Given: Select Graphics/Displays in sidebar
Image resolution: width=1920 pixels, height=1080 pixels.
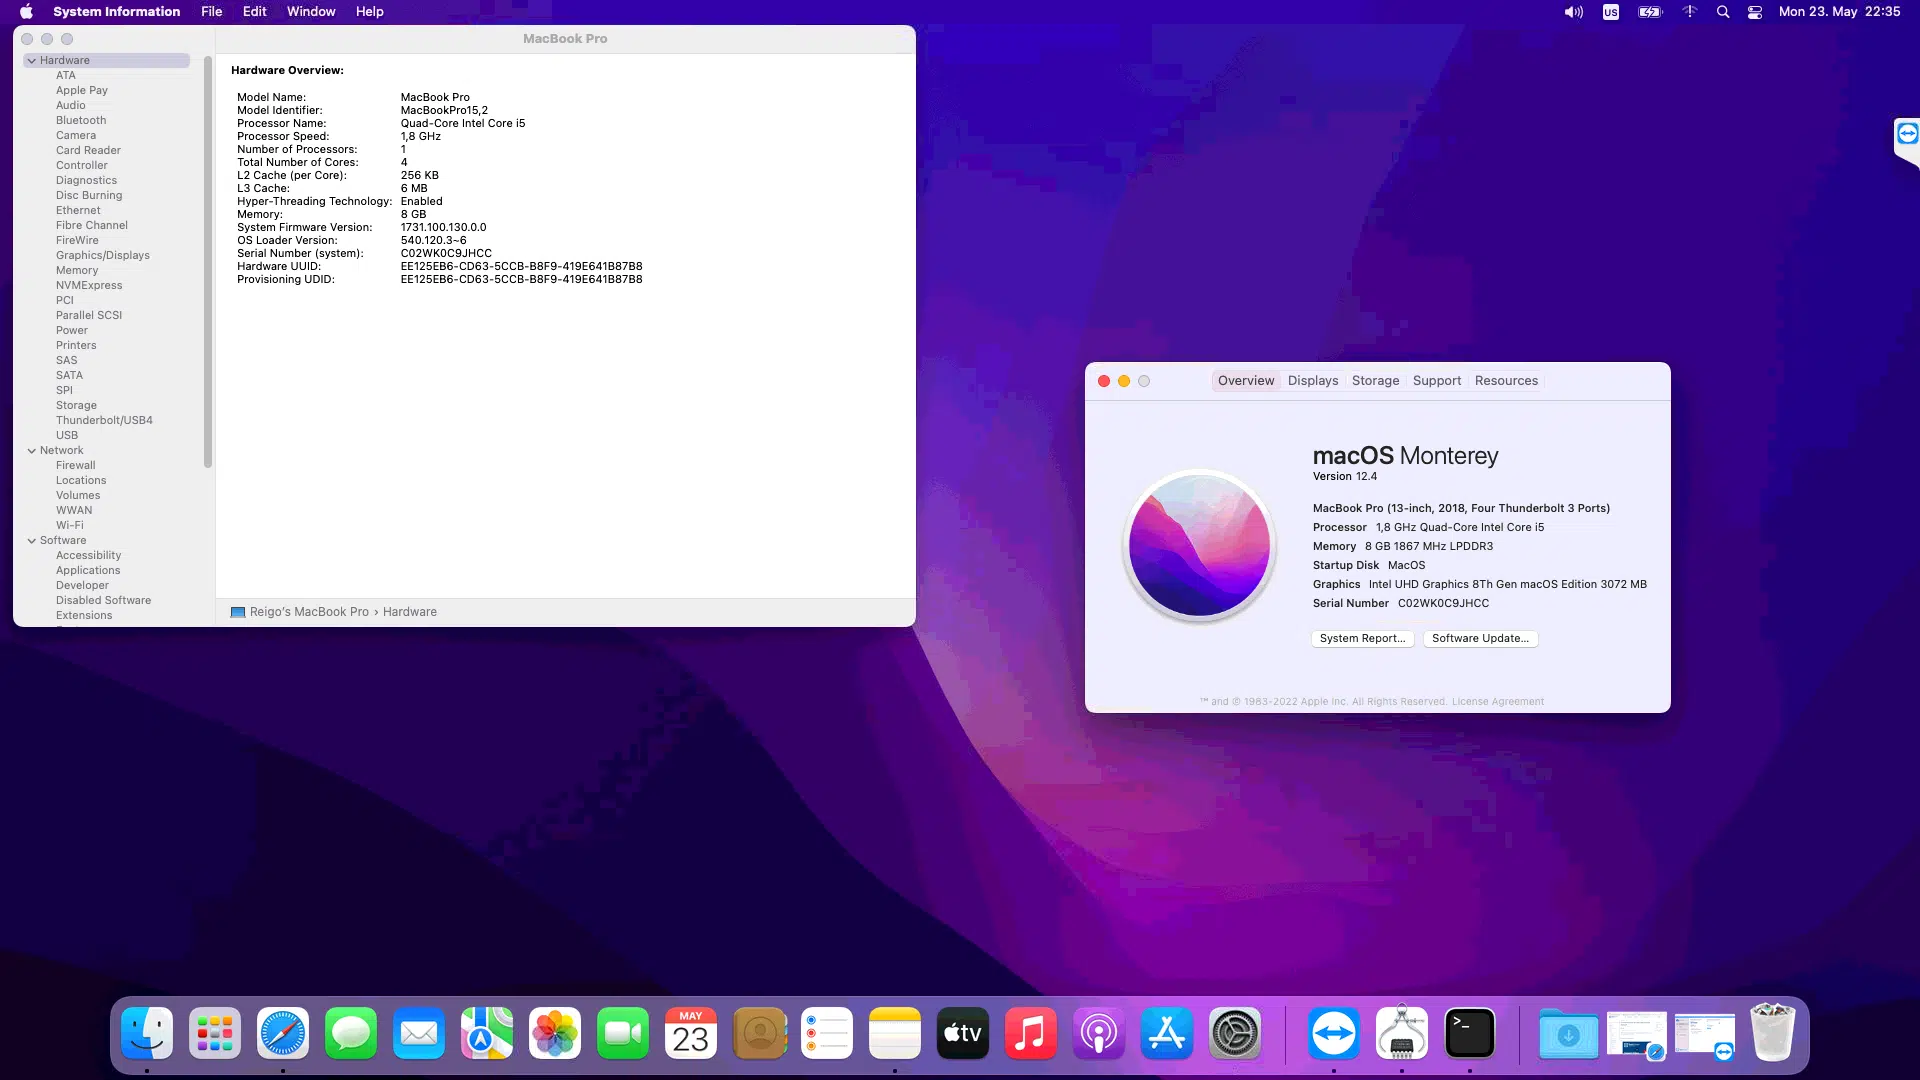Looking at the screenshot, I should point(103,256).
